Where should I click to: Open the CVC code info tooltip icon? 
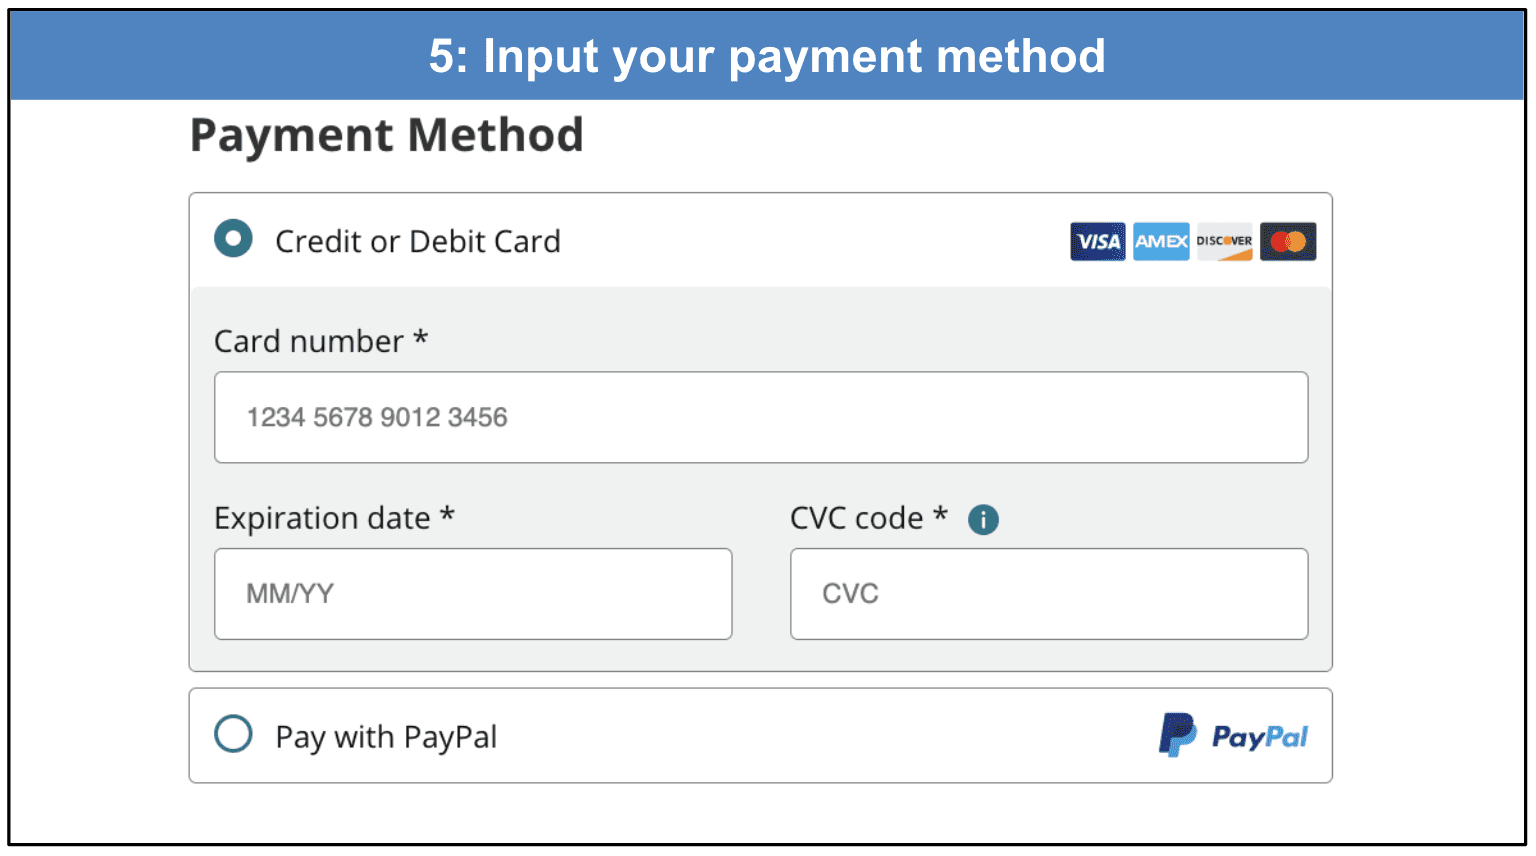coord(983,519)
